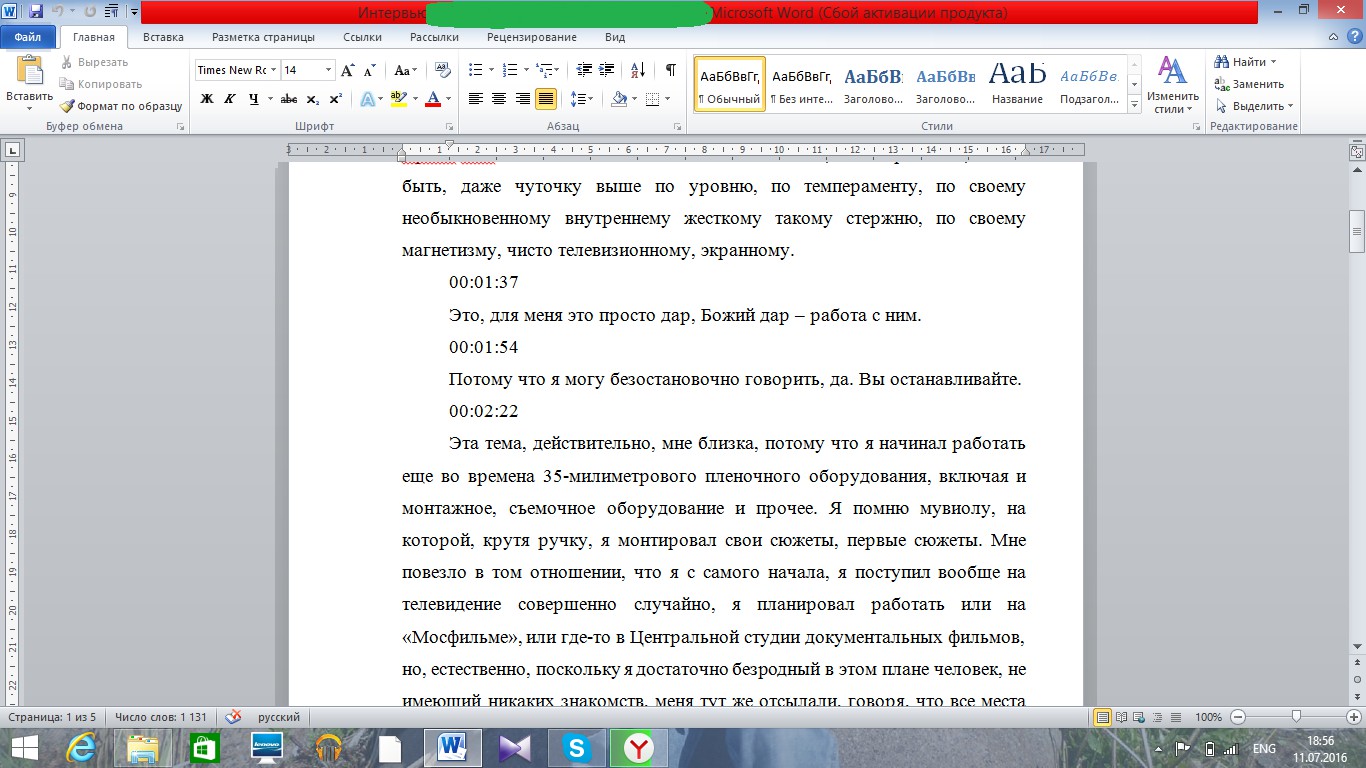Image resolution: width=1366 pixels, height=768 pixels.
Task: Click Cut (Вырезать) scissors command
Action: (x=94, y=62)
